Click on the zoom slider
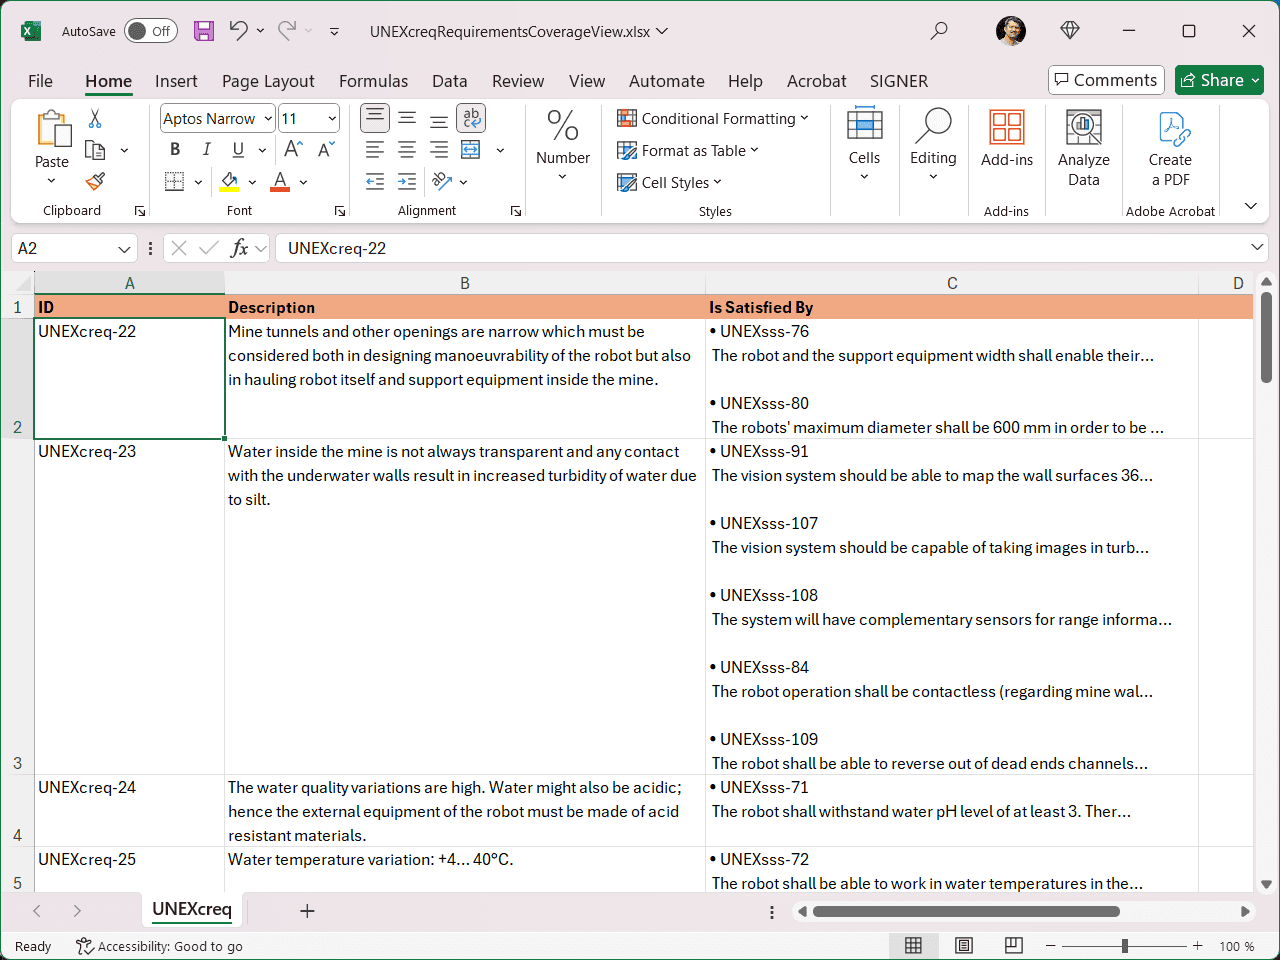 [x=1125, y=946]
